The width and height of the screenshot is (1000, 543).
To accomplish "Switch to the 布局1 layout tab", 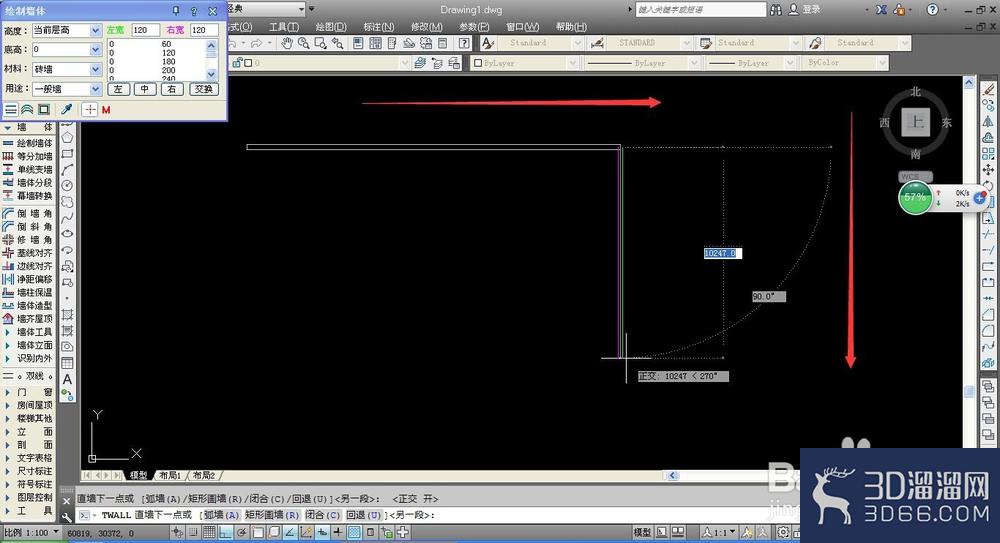I will [170, 475].
